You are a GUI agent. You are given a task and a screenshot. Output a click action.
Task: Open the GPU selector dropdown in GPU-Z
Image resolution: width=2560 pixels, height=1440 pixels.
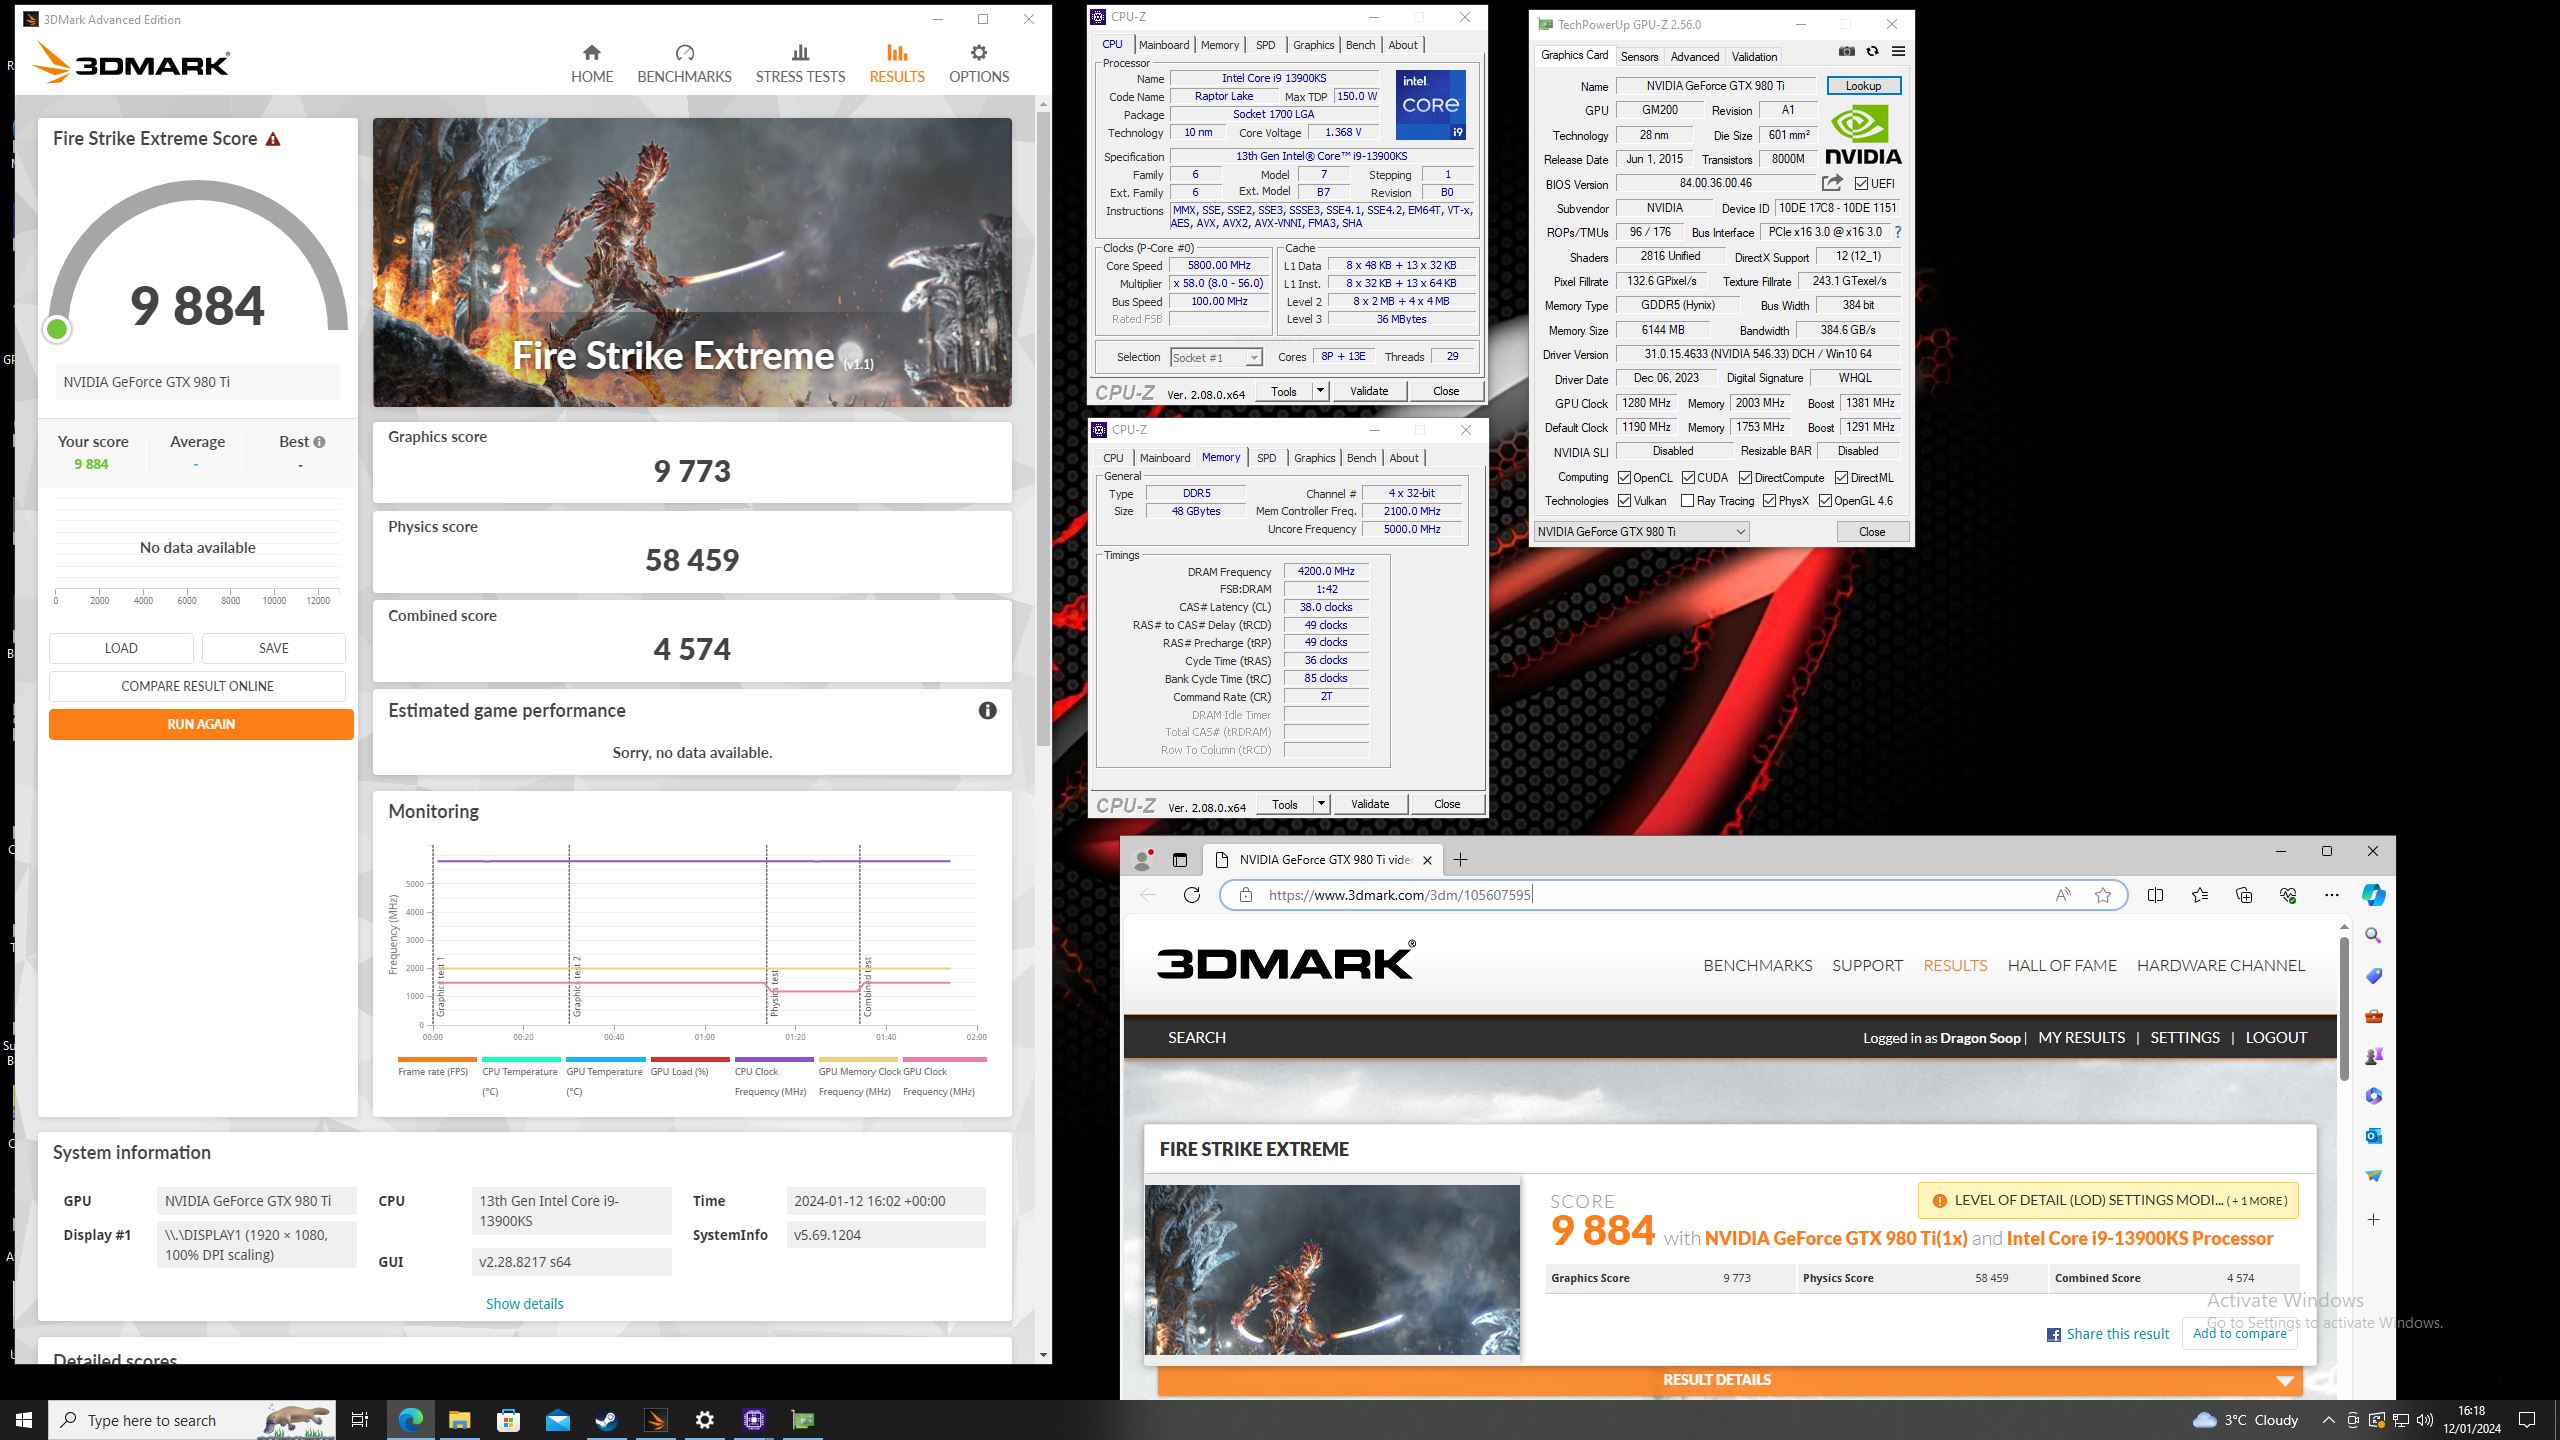(1640, 532)
